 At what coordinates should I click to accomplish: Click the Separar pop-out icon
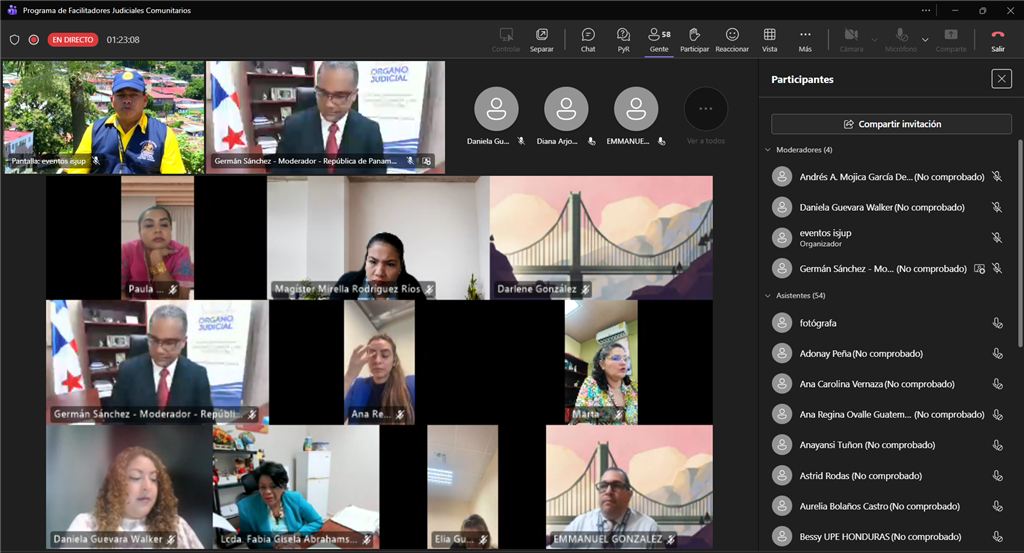click(541, 39)
